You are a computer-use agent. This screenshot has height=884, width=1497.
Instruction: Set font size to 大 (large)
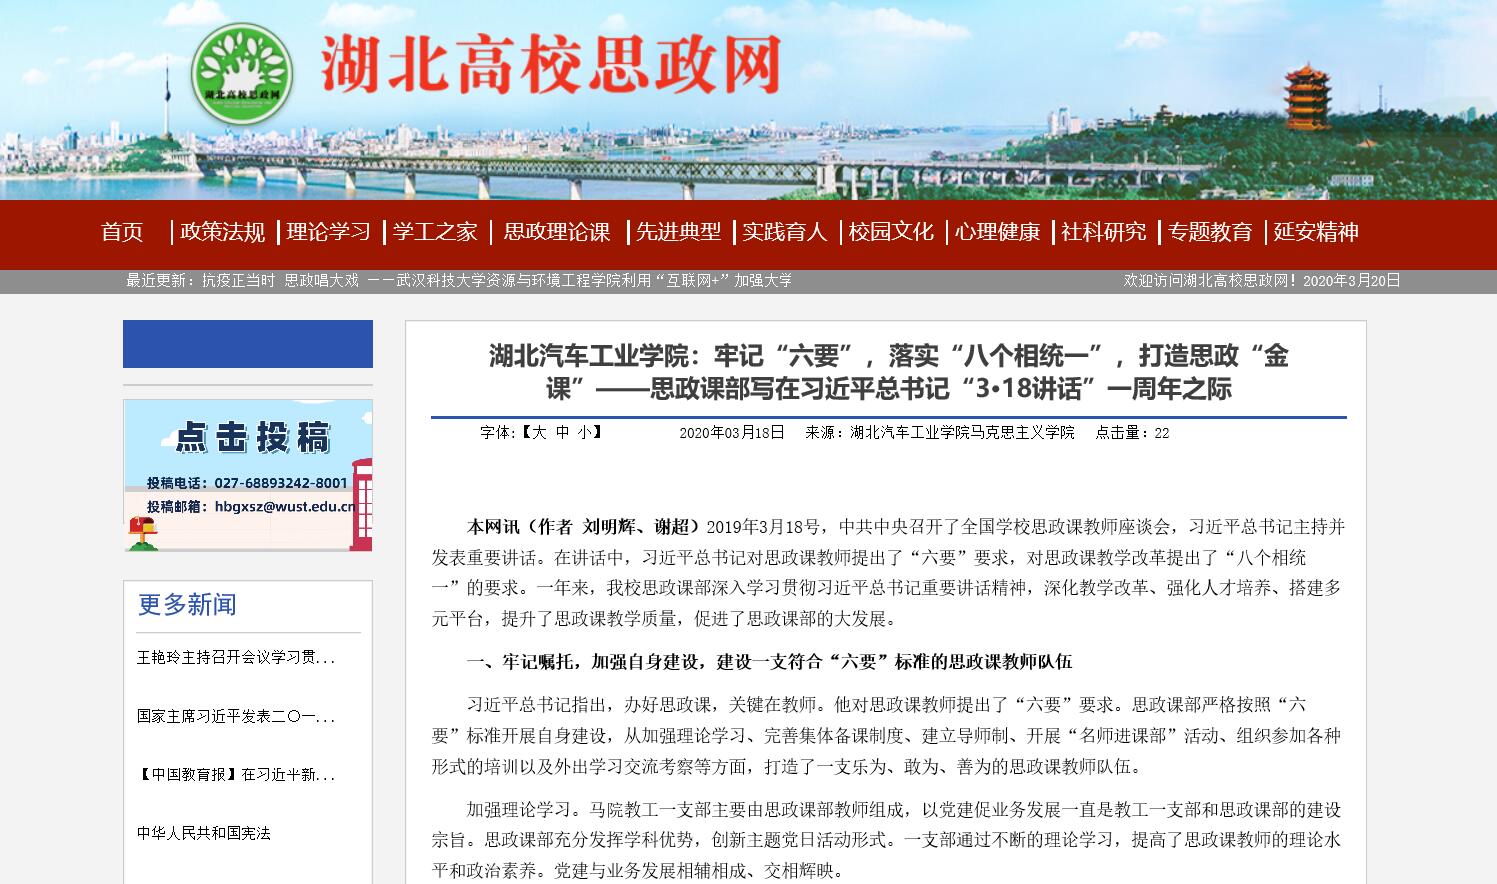pos(539,433)
